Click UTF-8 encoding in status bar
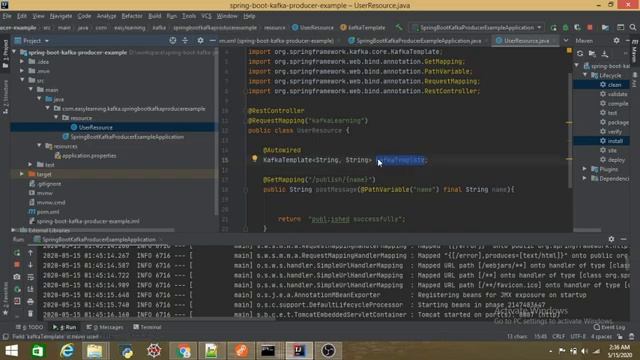The width and height of the screenshot is (640, 360). click(578, 337)
